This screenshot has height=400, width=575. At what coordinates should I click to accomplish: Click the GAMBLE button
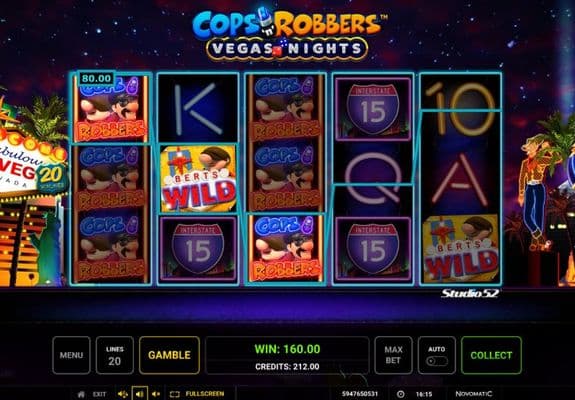point(169,355)
